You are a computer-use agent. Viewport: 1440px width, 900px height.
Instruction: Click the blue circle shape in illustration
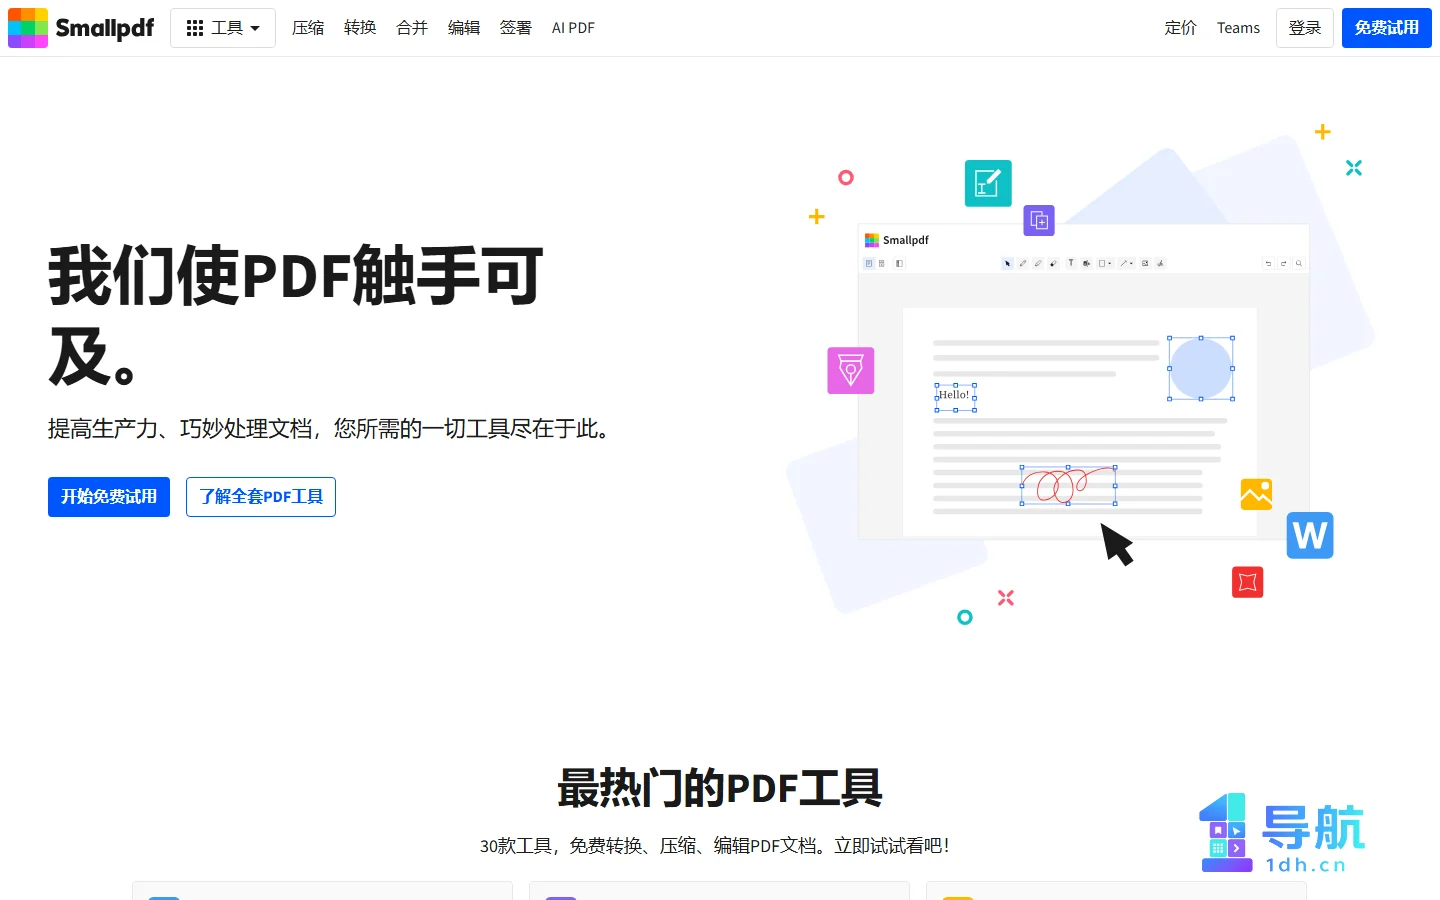pyautogui.click(x=1201, y=369)
